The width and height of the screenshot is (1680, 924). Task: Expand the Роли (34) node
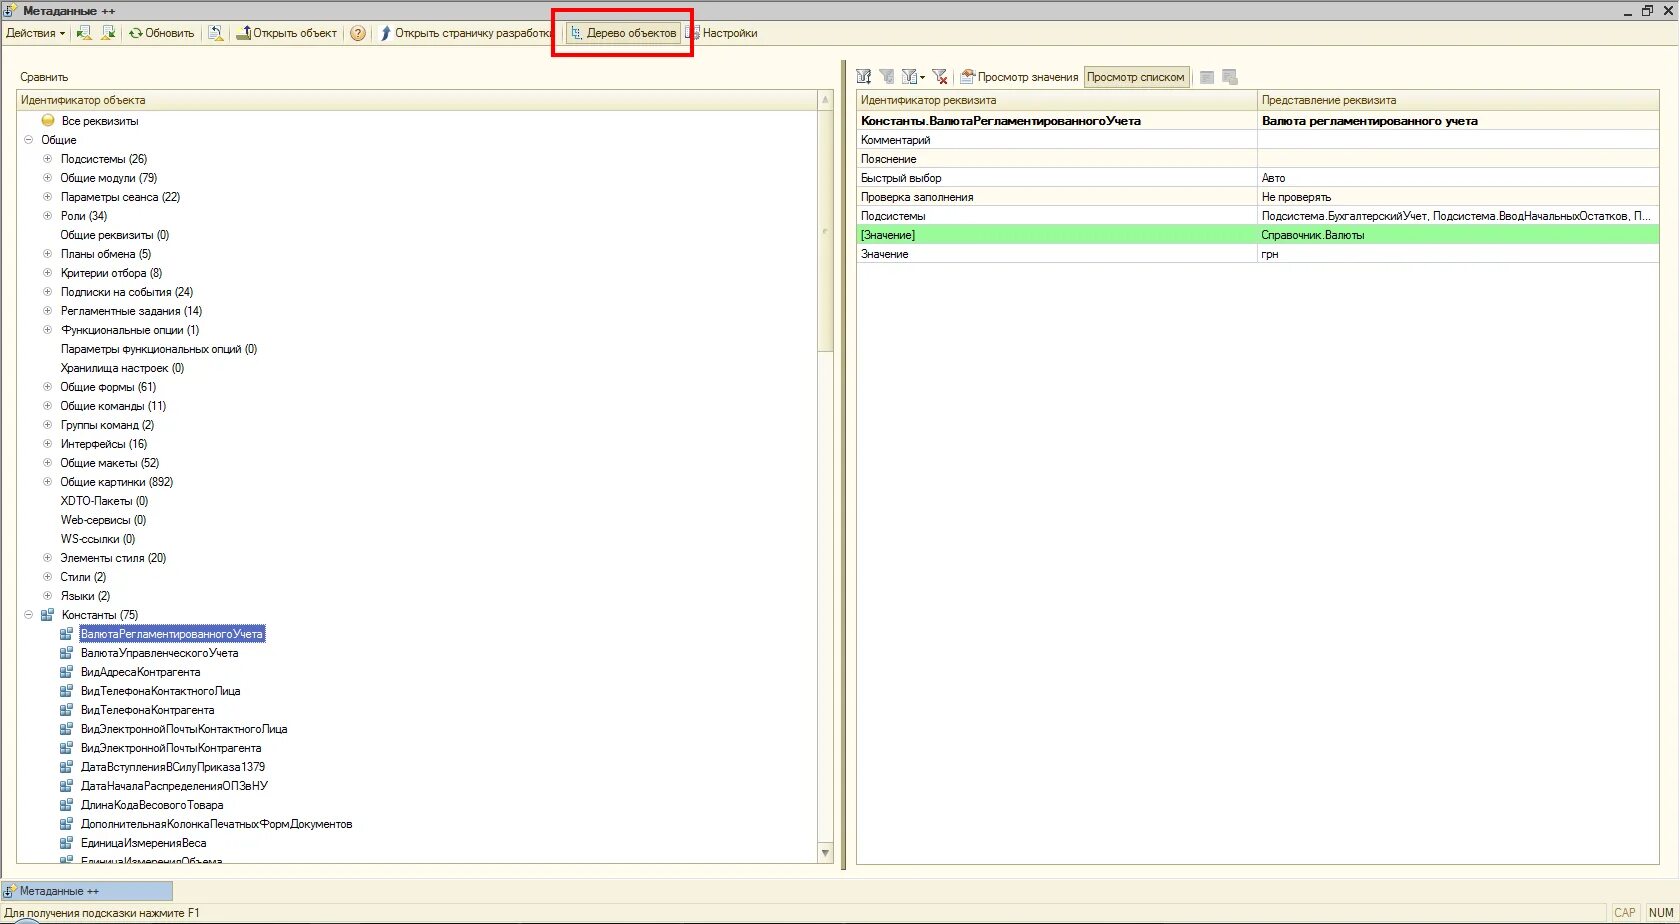tap(47, 216)
